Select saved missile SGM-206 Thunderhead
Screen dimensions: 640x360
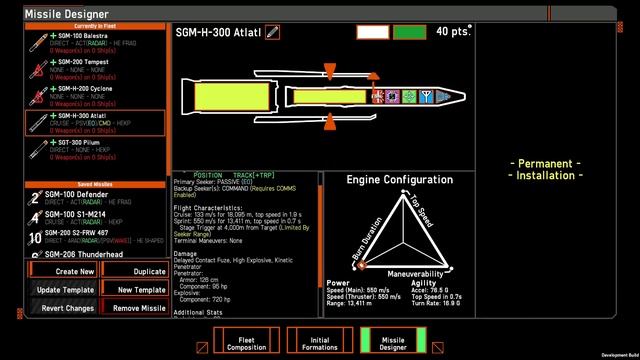(96, 254)
